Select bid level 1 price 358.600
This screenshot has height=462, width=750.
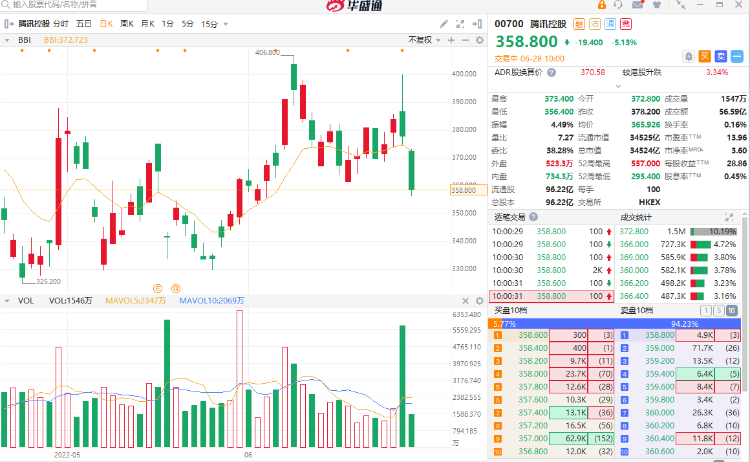[533, 336]
